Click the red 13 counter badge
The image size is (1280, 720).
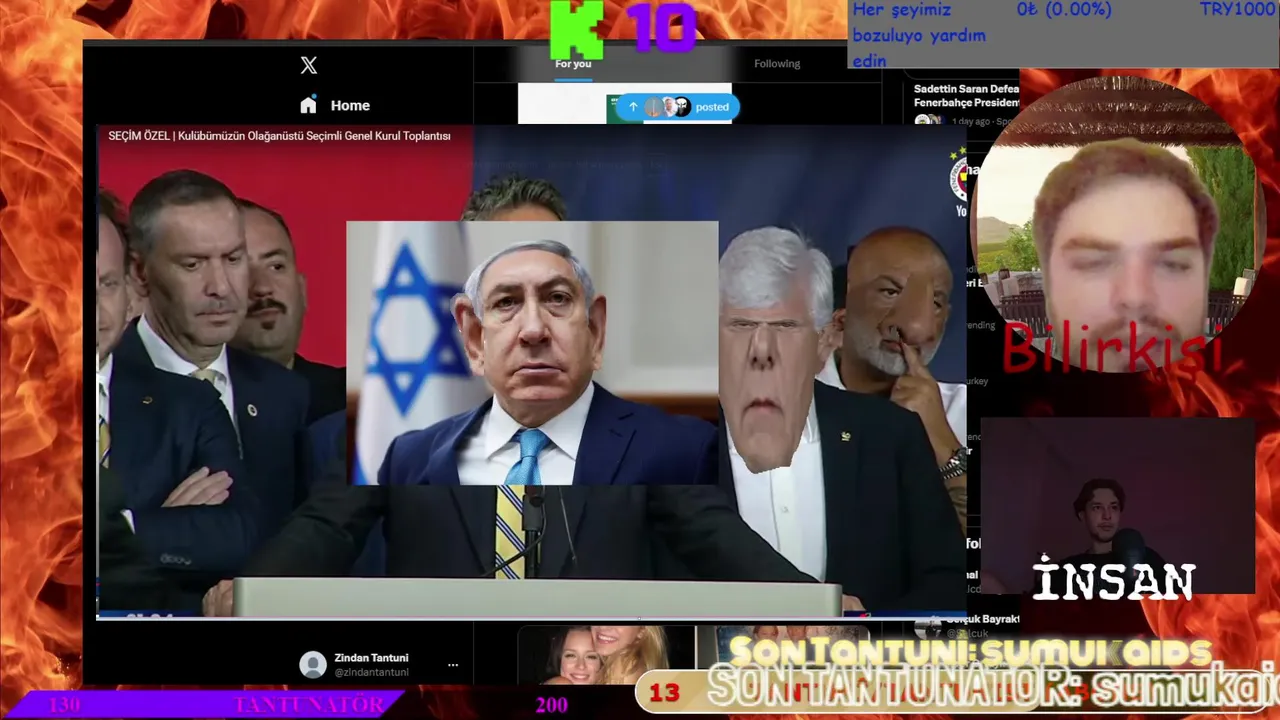[x=664, y=692]
